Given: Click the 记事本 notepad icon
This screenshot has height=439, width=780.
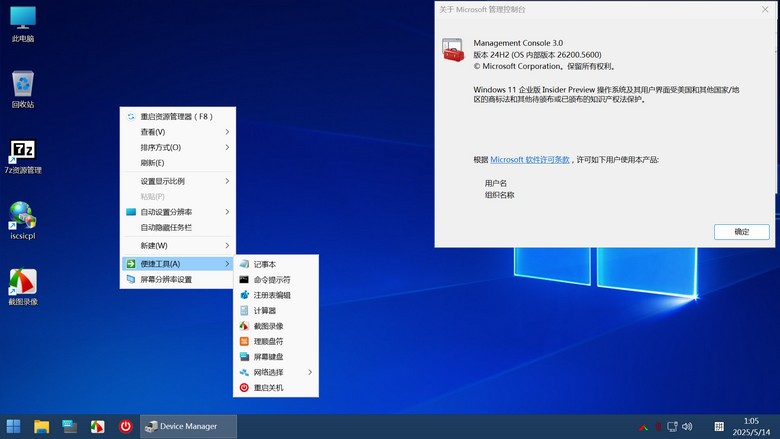Looking at the screenshot, I should coord(244,264).
